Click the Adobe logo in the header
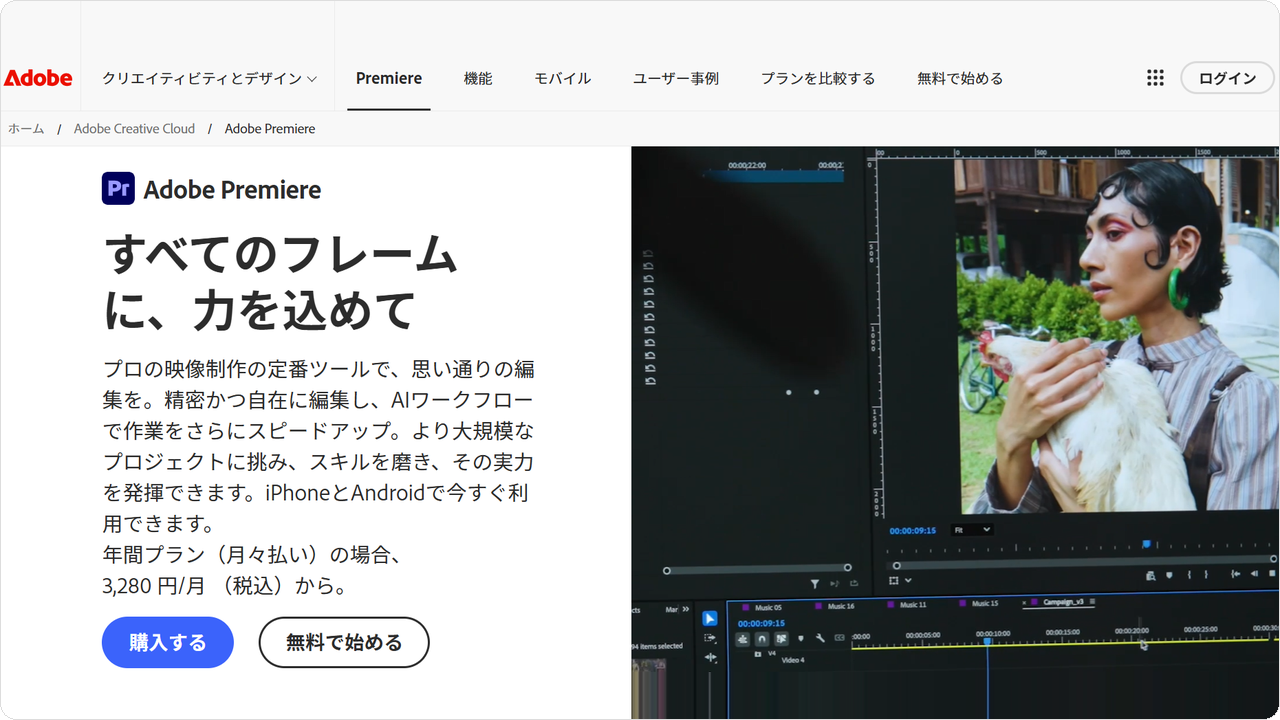Image resolution: width=1280 pixels, height=720 pixels. [x=38, y=78]
